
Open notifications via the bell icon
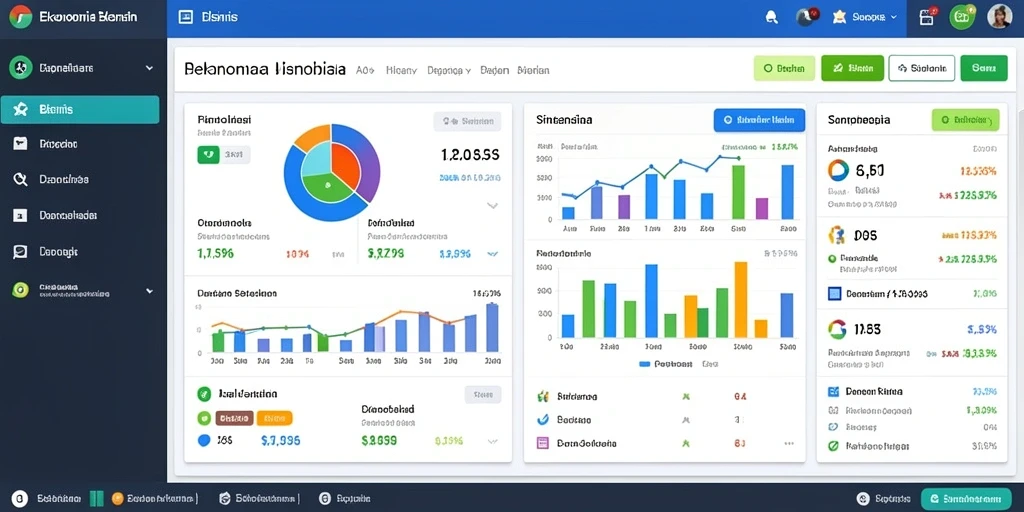[771, 18]
